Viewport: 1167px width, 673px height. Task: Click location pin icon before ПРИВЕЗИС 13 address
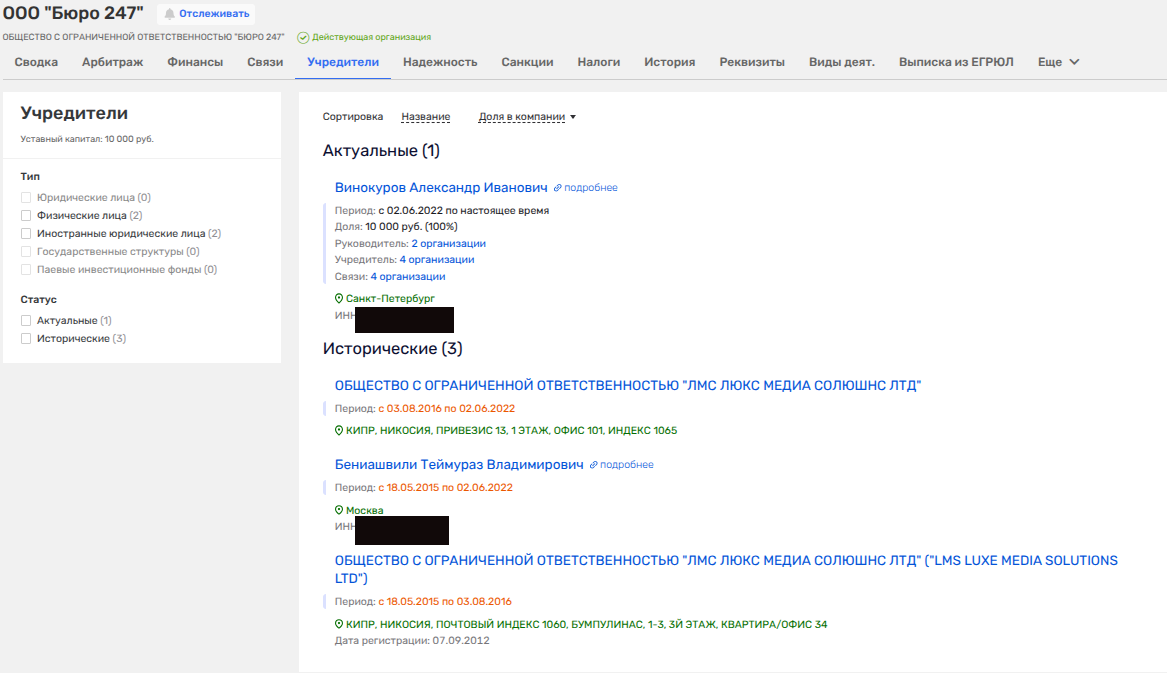[339, 431]
